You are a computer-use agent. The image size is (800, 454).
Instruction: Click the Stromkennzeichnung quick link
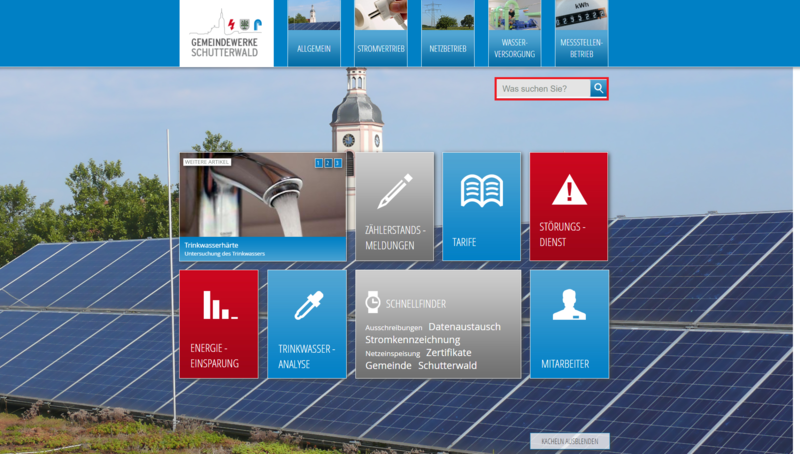tap(413, 340)
